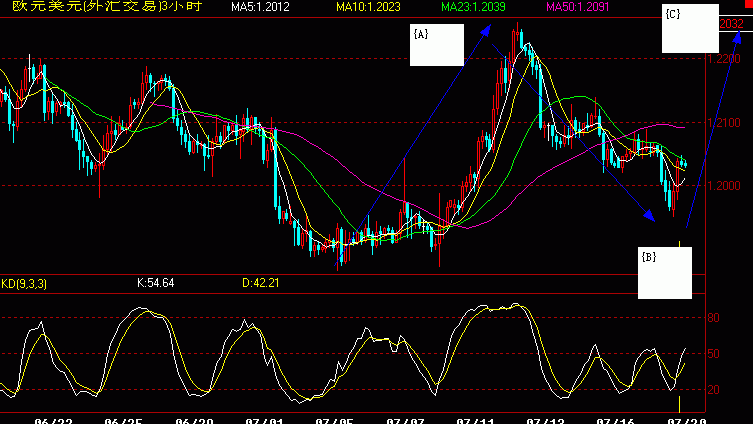Image resolution: width=753 pixels, height=424 pixels.
Task: Click the KD 50 level label
Action: pos(714,354)
